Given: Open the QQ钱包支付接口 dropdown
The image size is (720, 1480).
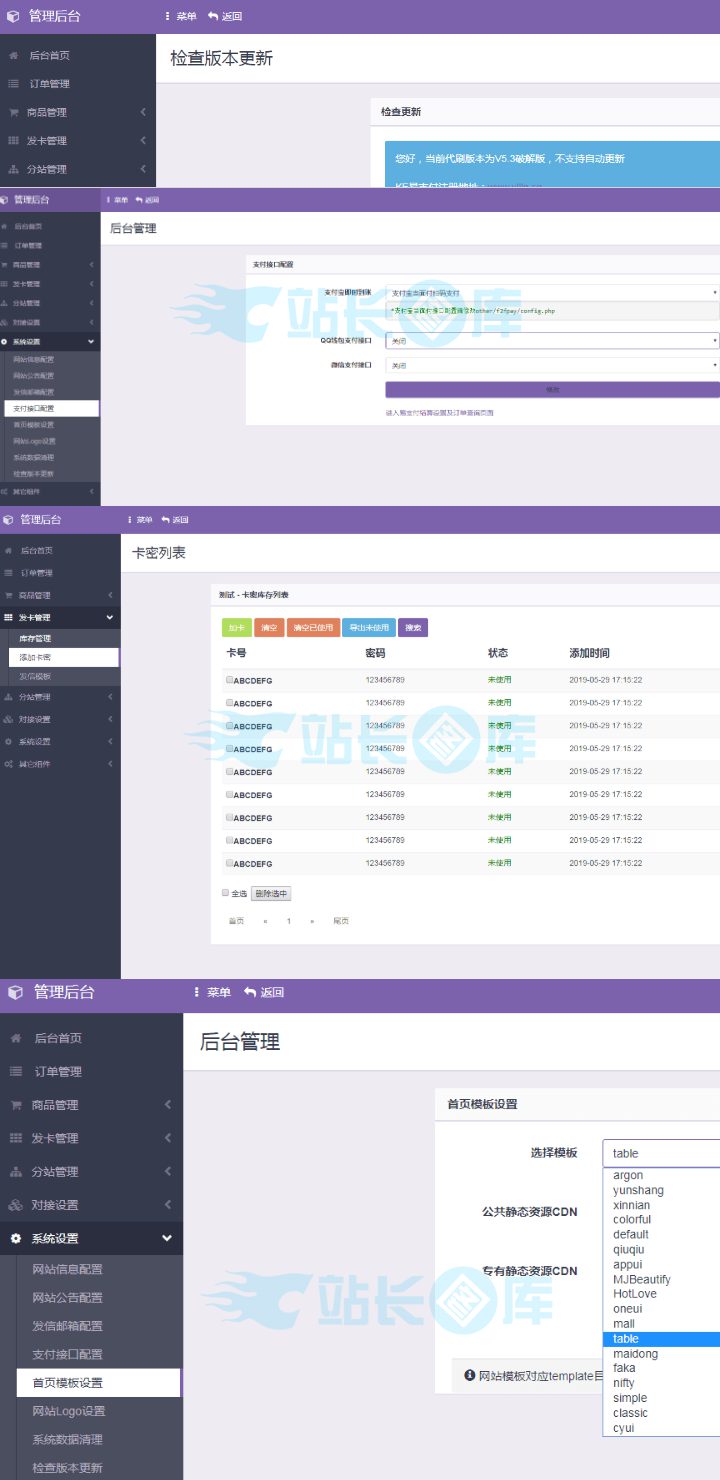Looking at the screenshot, I should [x=552, y=341].
